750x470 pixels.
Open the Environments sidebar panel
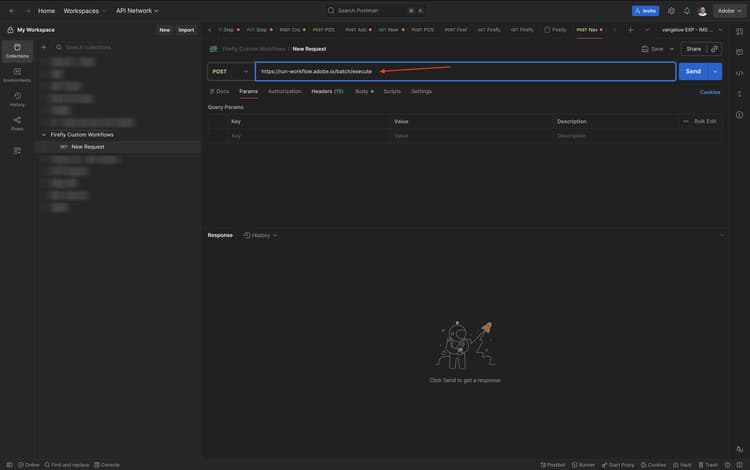pyautogui.click(x=17, y=75)
